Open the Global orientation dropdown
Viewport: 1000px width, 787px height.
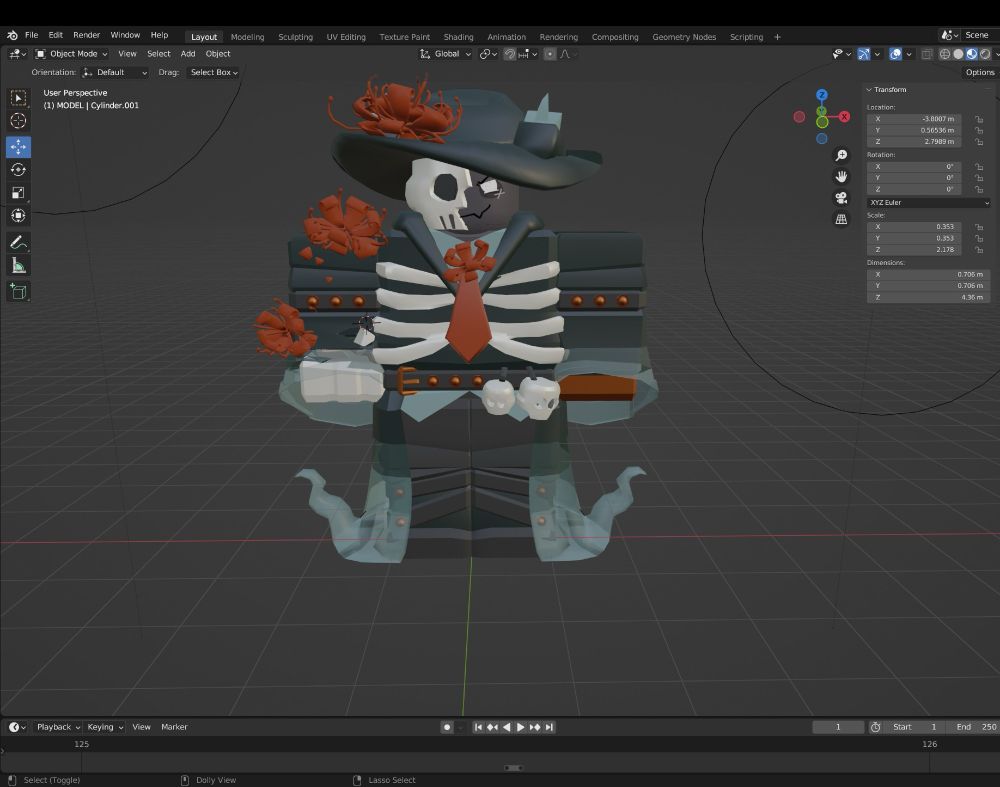(x=445, y=54)
